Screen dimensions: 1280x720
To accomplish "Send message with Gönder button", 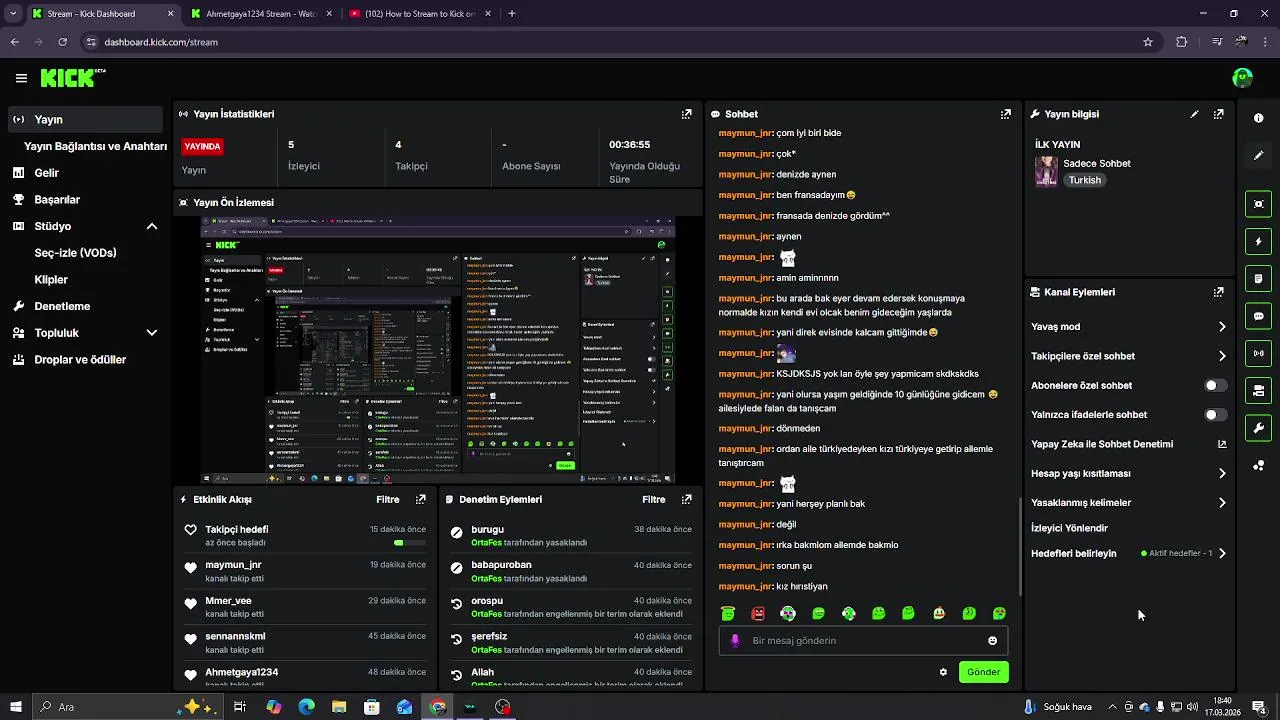I will click(983, 672).
